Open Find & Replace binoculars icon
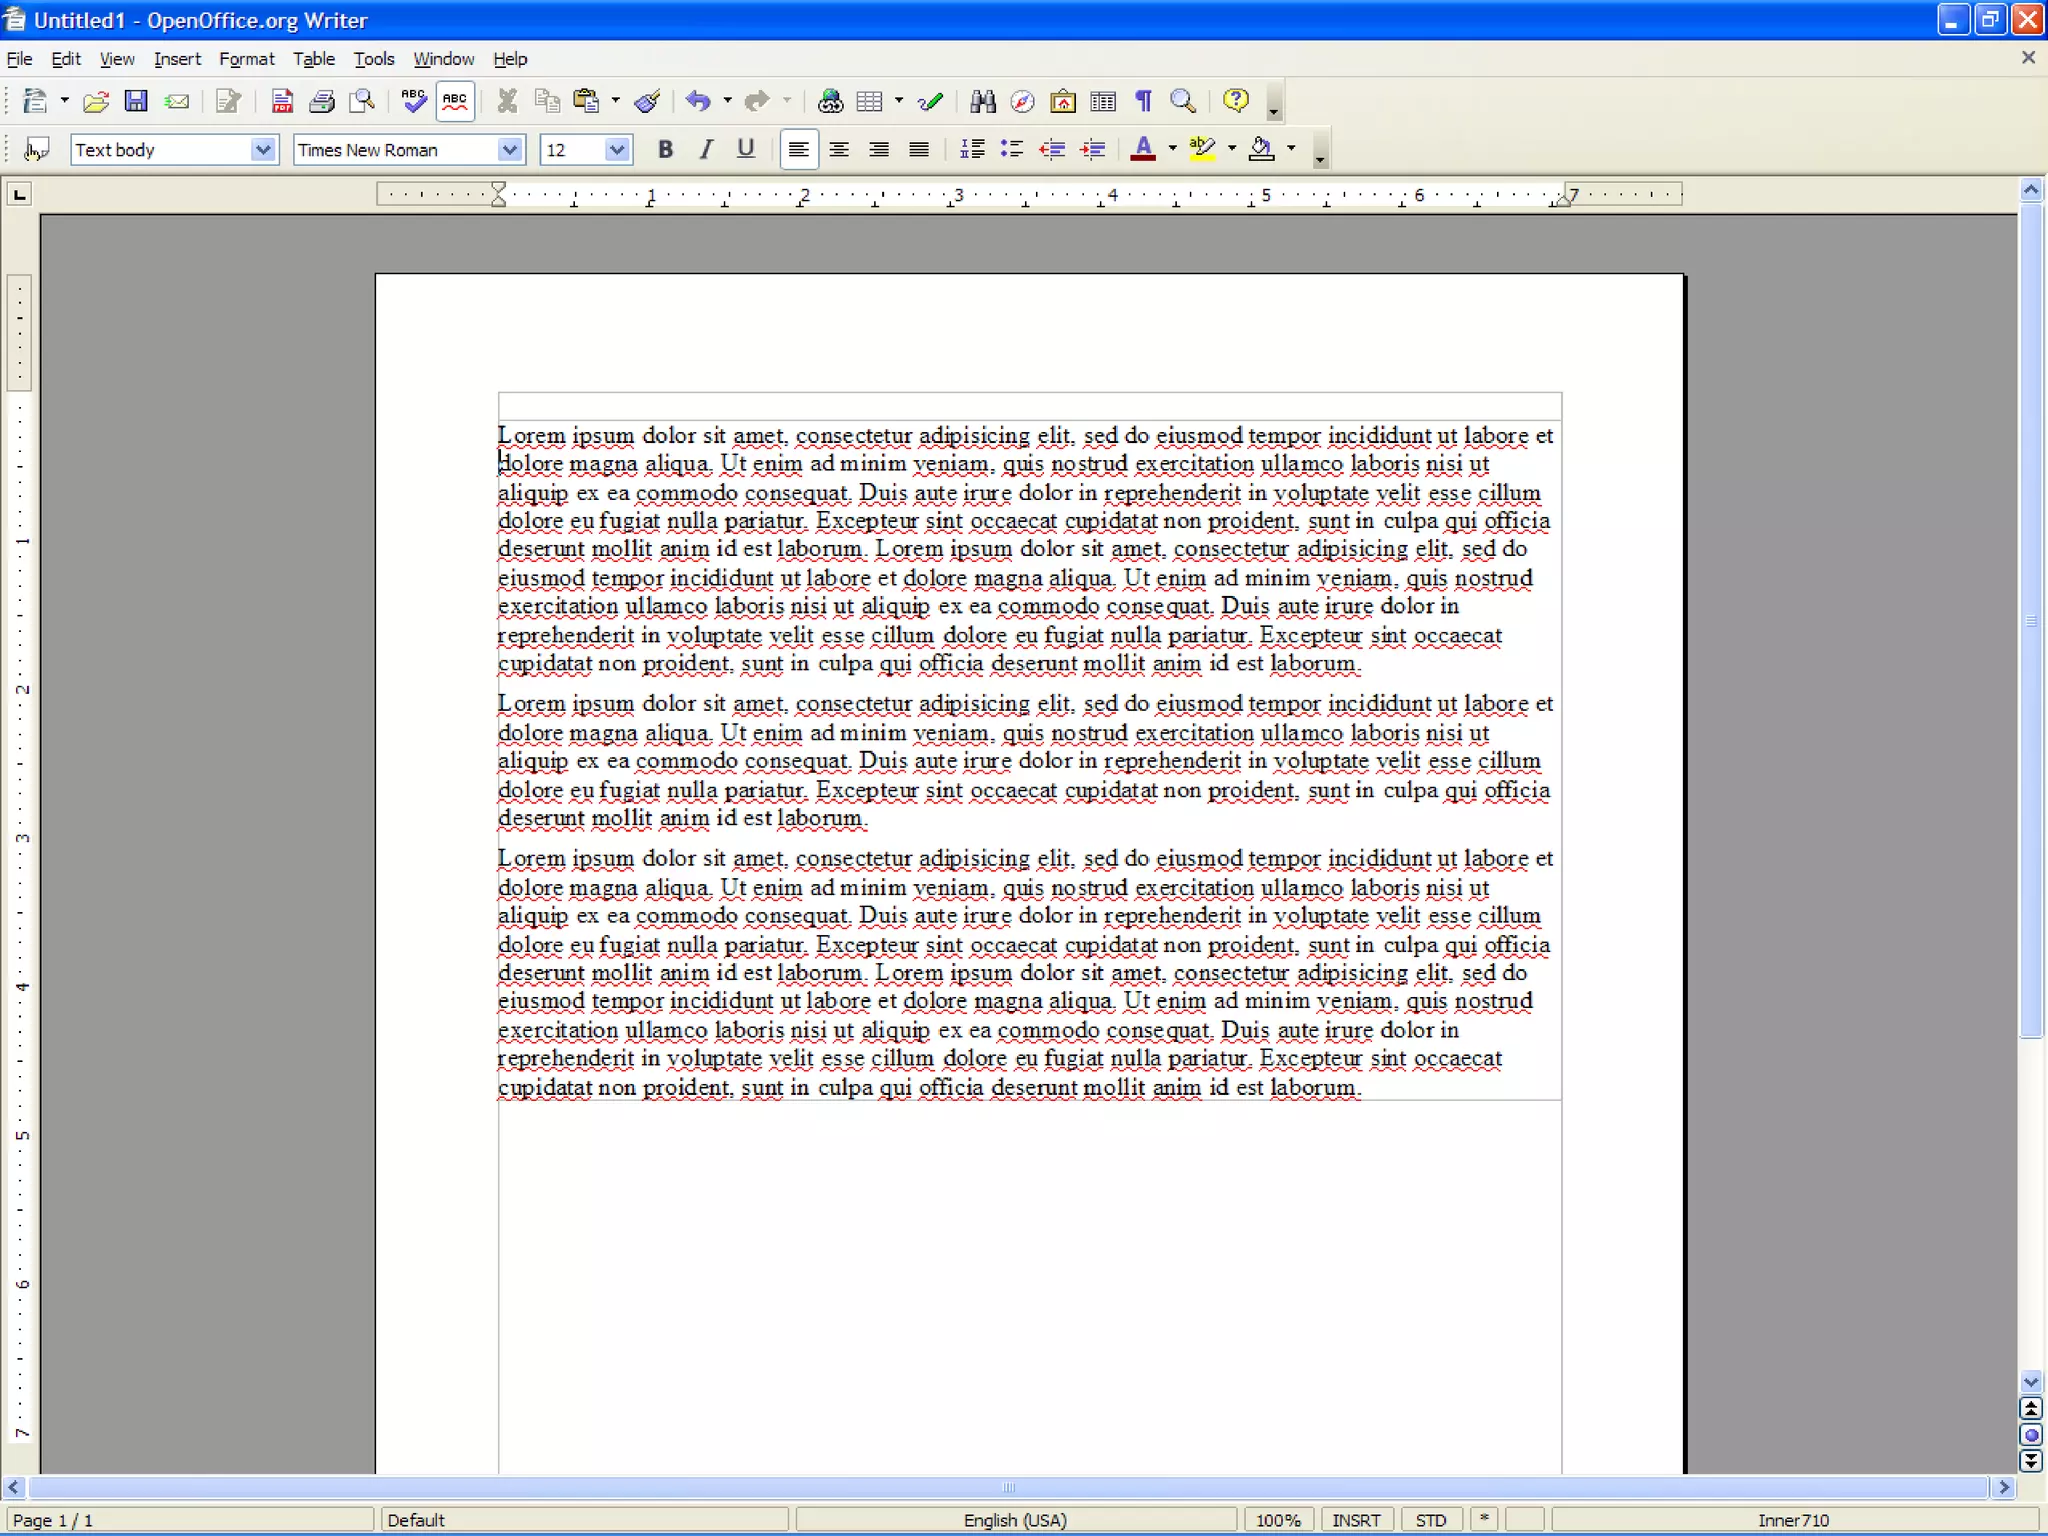This screenshot has height=1536, width=2048. 982,101
